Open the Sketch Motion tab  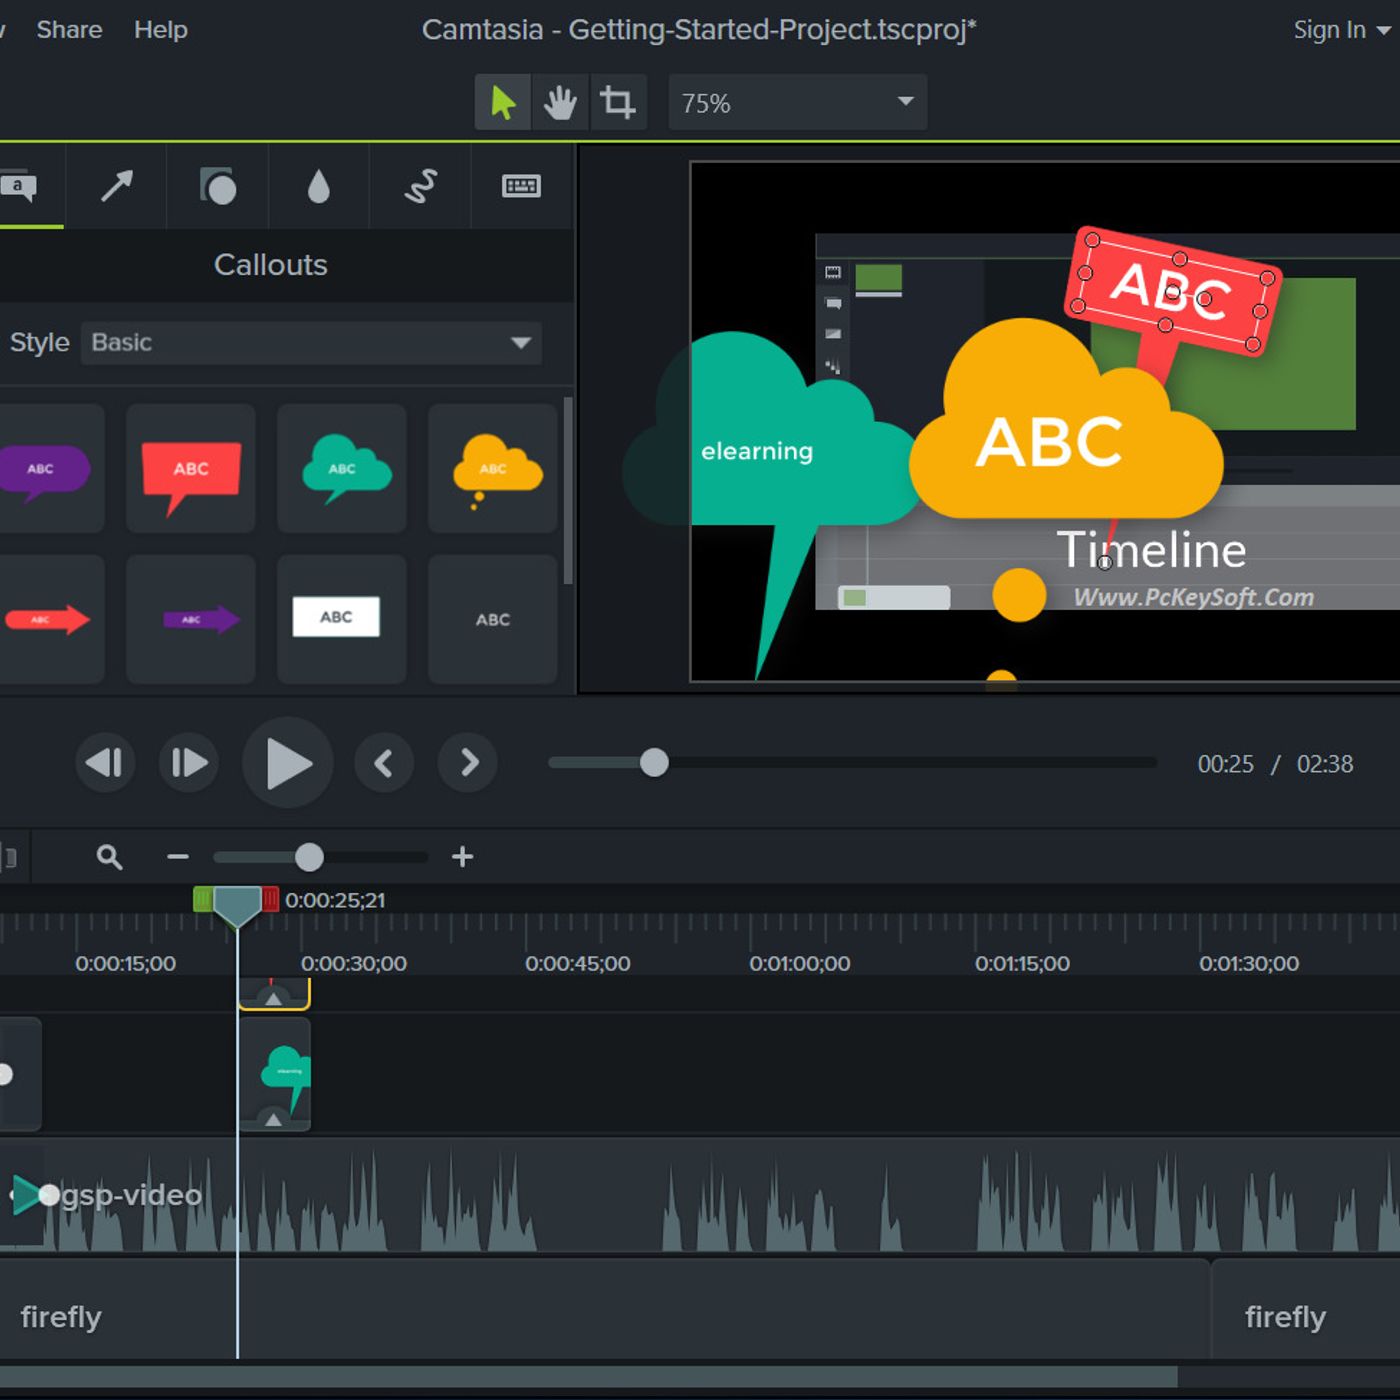click(x=421, y=186)
